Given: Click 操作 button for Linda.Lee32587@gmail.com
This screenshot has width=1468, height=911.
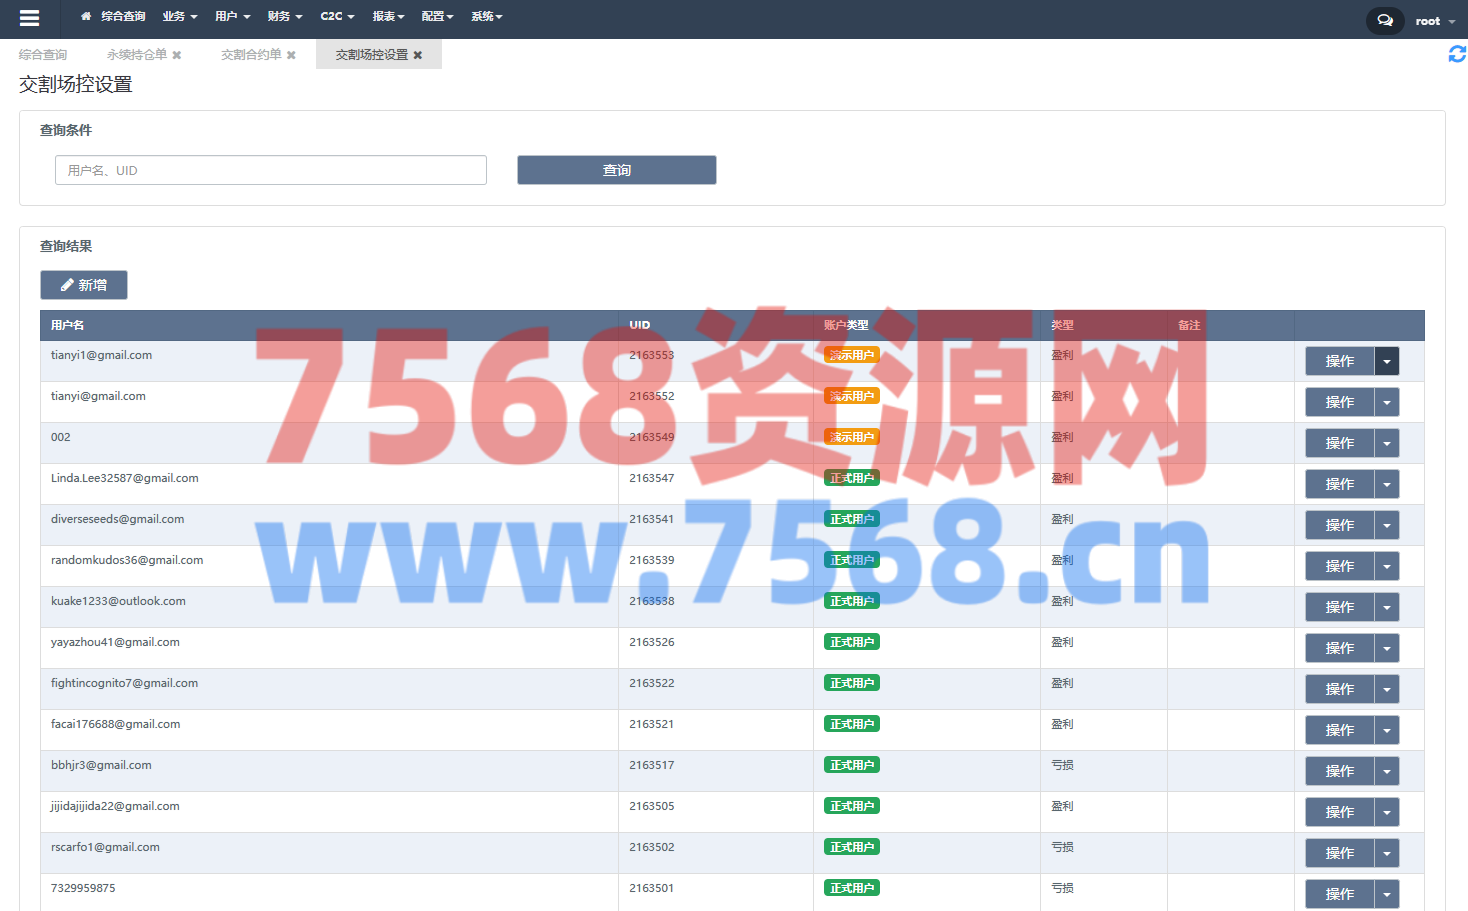Looking at the screenshot, I should 1339,484.
